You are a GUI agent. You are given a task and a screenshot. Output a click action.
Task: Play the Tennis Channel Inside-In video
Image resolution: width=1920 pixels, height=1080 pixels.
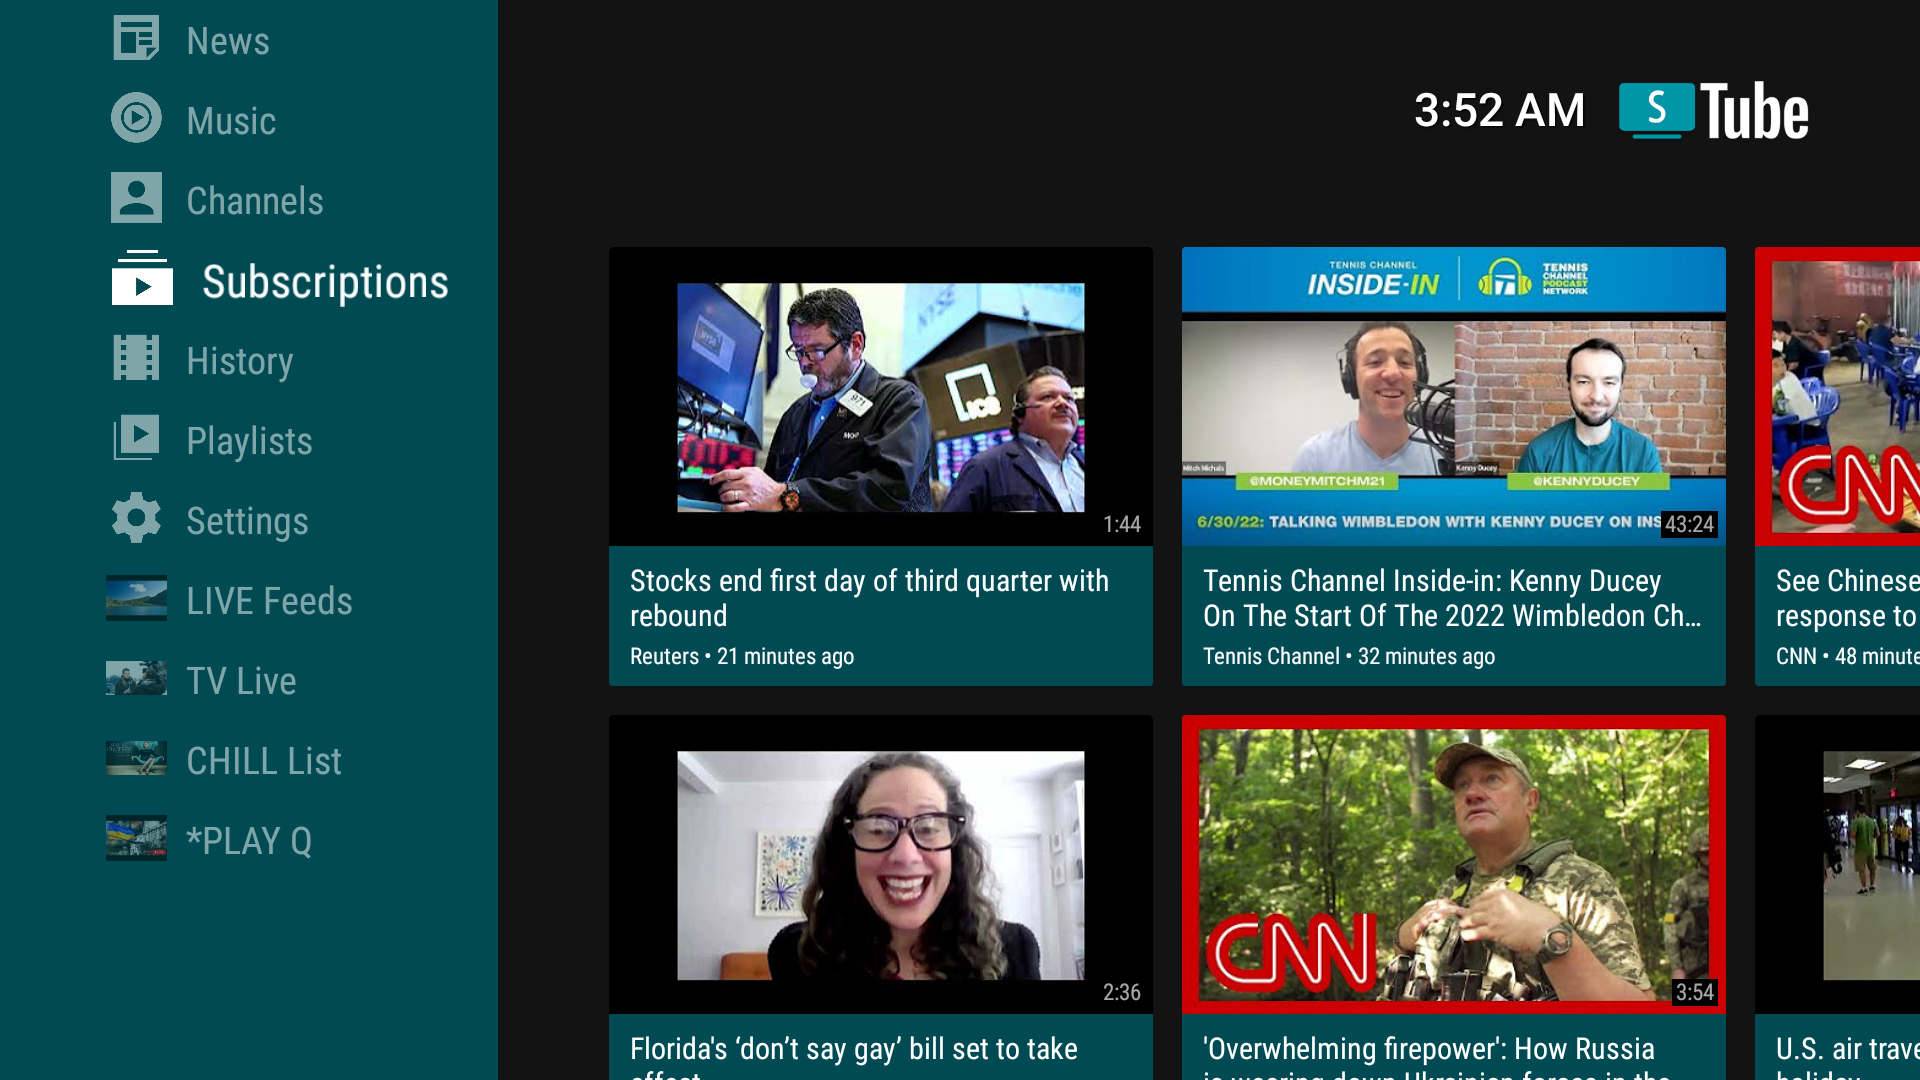click(1453, 397)
